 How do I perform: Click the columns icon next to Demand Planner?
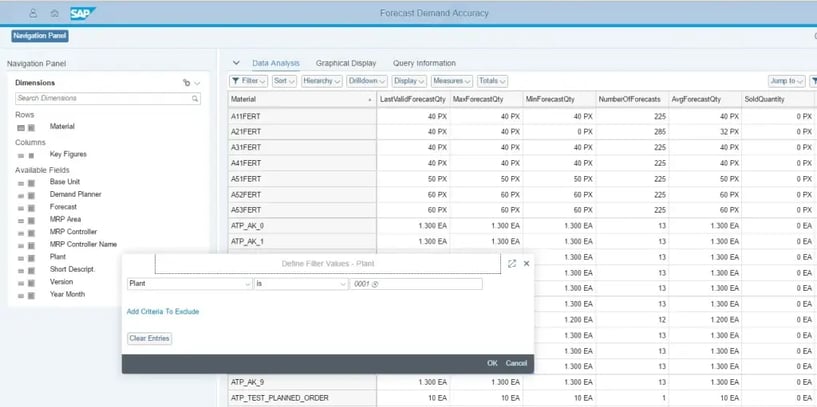point(31,195)
